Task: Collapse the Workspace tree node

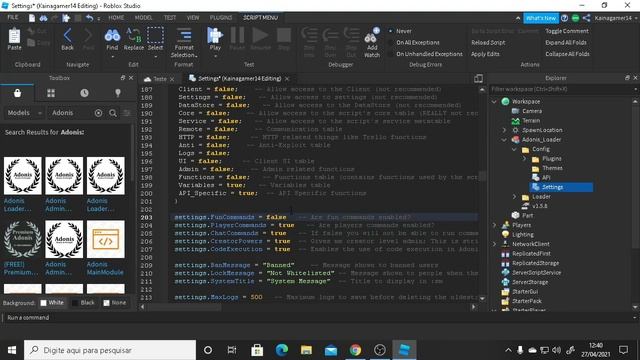Action: (x=494, y=102)
